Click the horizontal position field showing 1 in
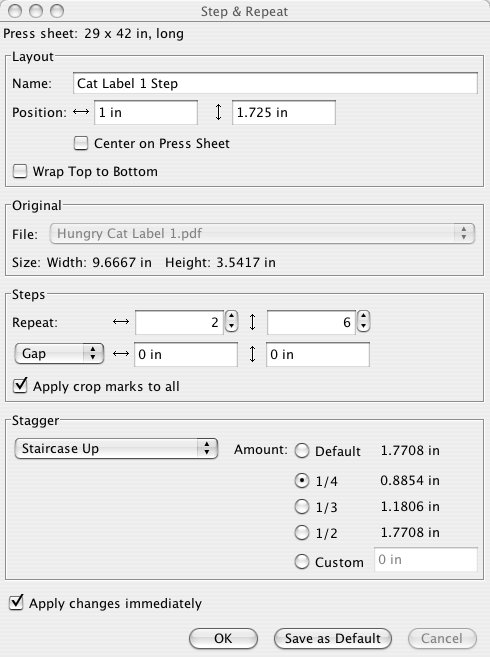This screenshot has height=657, width=490. [146, 112]
